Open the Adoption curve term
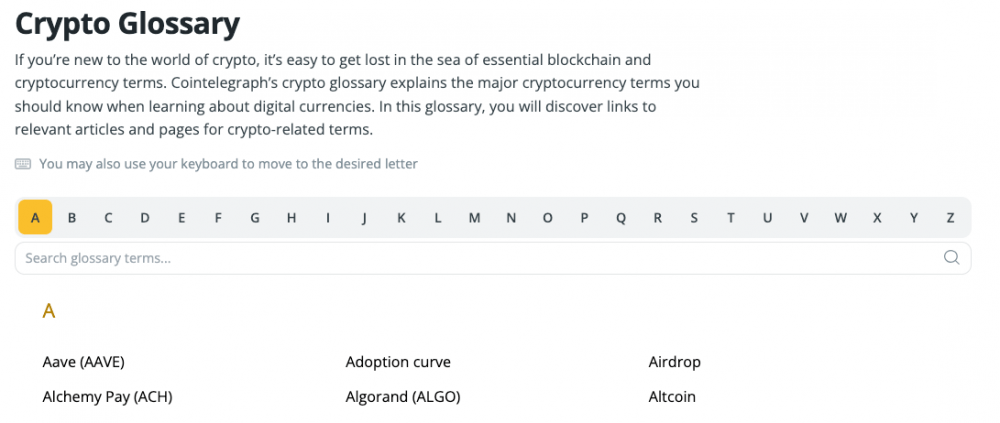Viewport: 1000px width, 423px height. point(398,362)
